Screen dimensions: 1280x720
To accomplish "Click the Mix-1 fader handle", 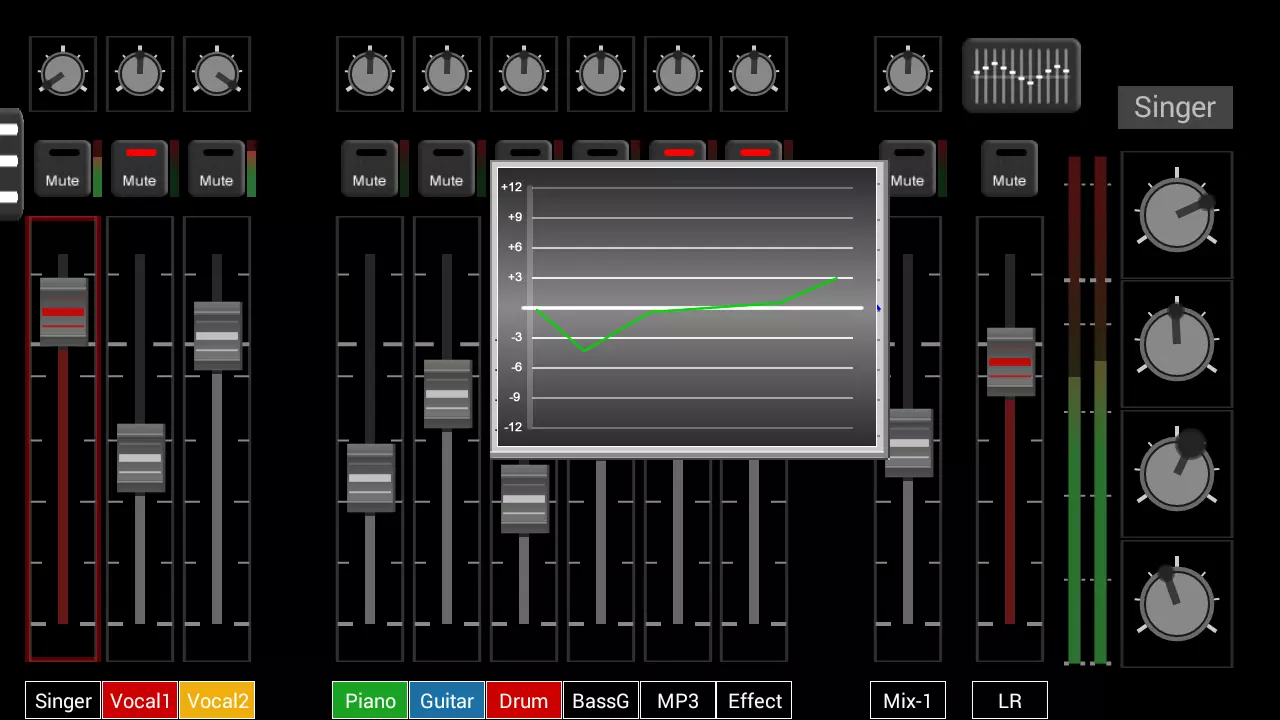I will [910, 444].
